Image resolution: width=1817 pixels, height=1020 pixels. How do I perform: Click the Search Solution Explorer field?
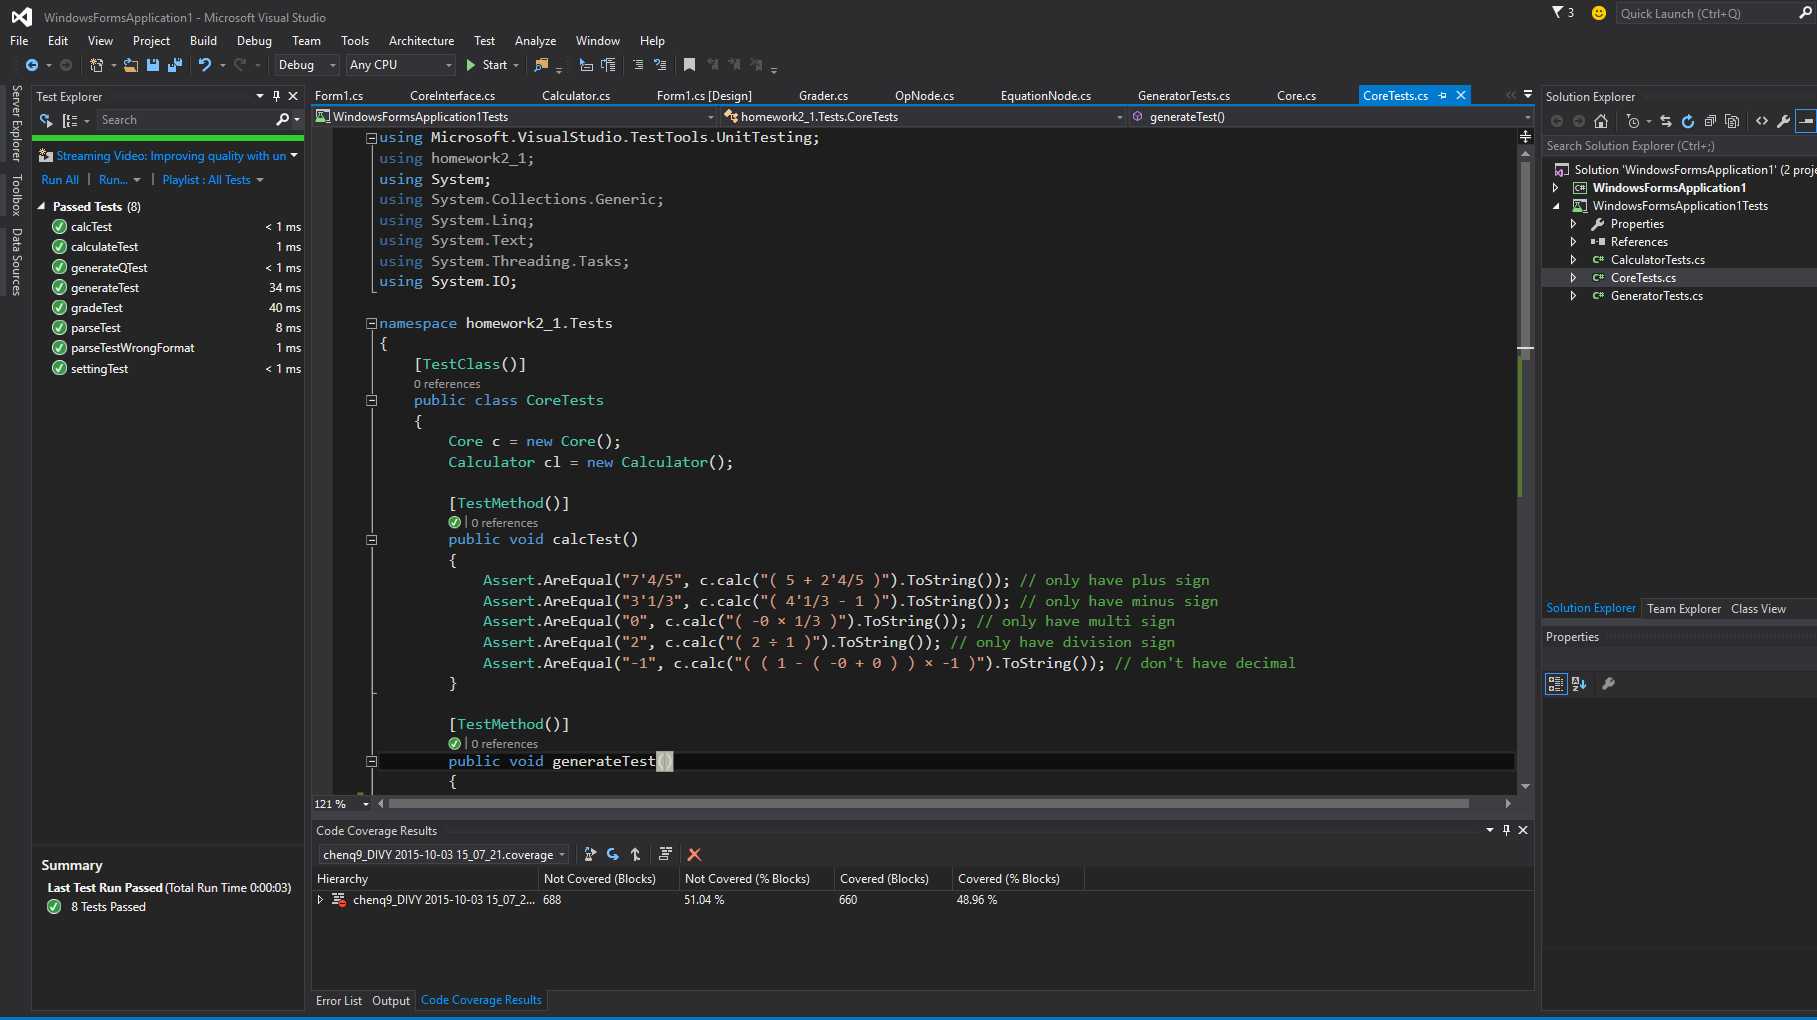click(x=1680, y=146)
